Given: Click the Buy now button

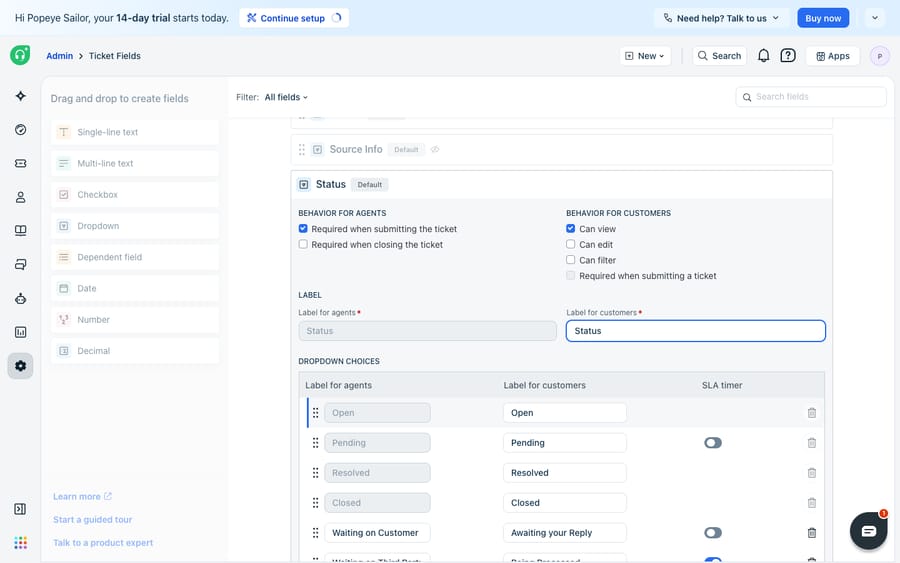Looking at the screenshot, I should click(x=823, y=18).
